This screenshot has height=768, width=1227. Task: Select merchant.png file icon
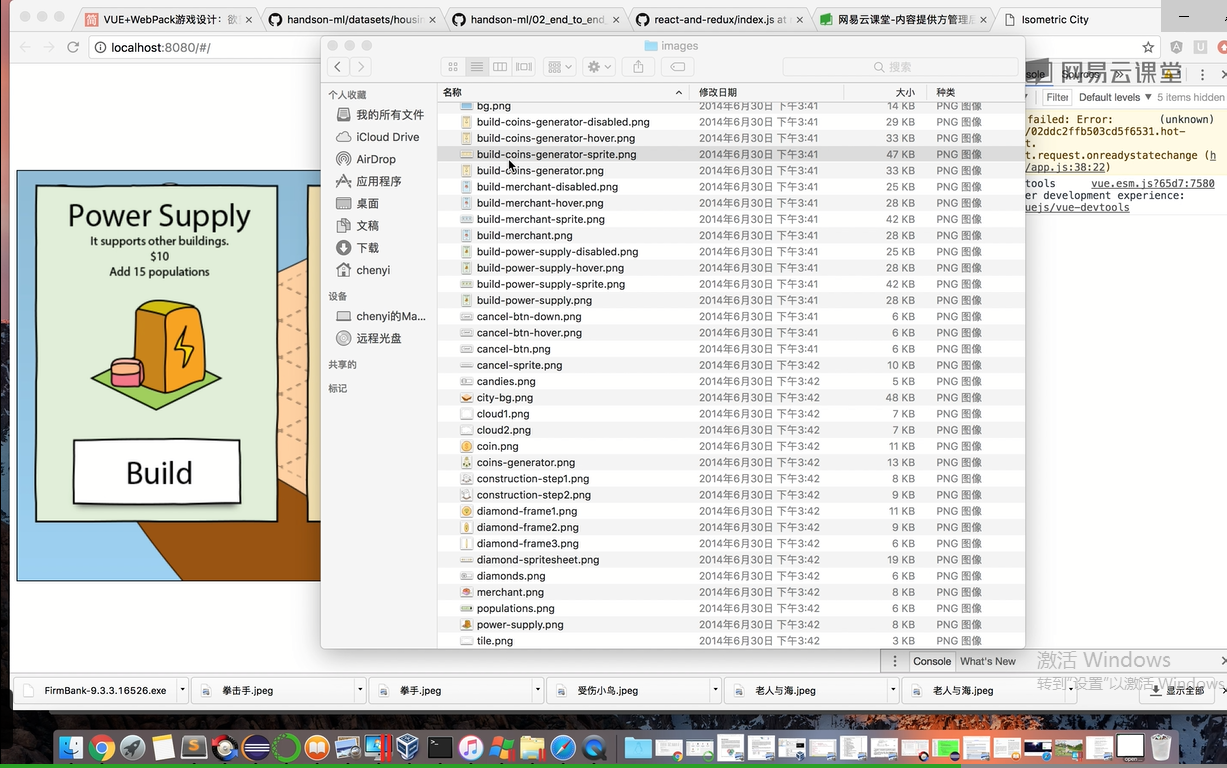[467, 592]
